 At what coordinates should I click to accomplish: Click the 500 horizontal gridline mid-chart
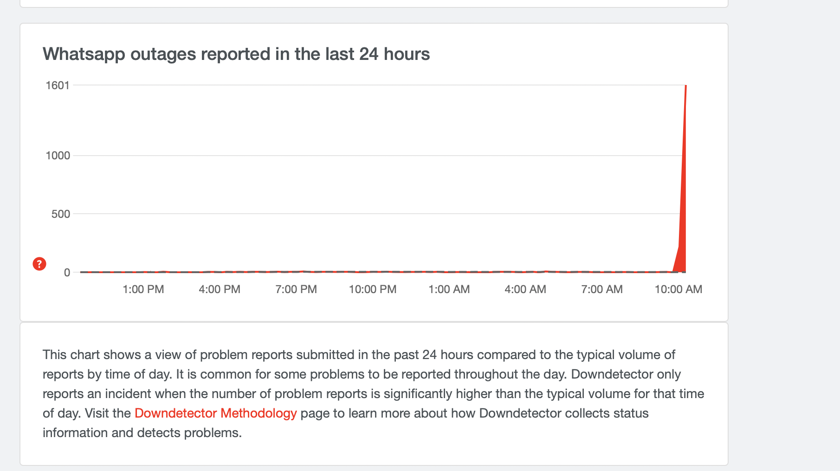(x=380, y=214)
